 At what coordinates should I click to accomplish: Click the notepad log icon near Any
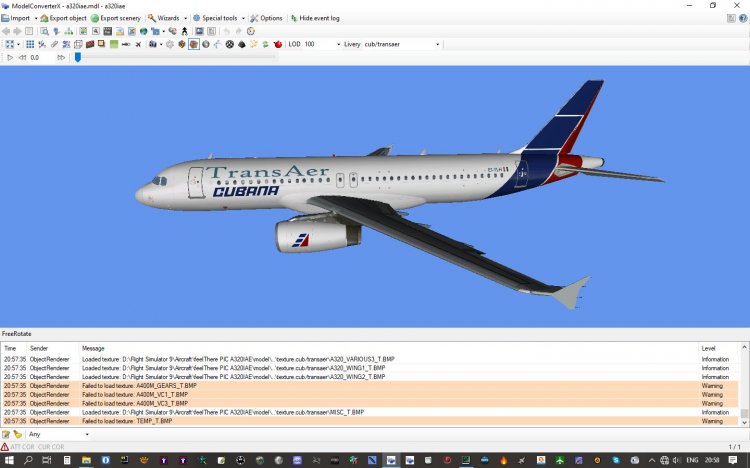point(6,435)
